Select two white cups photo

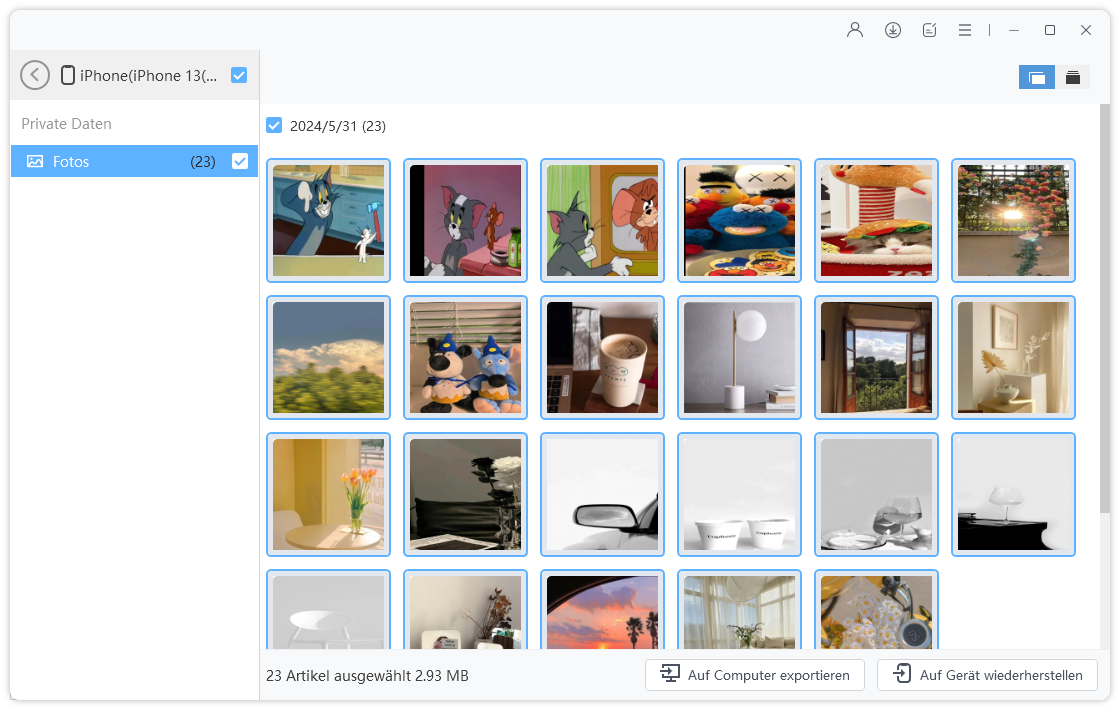(x=740, y=495)
